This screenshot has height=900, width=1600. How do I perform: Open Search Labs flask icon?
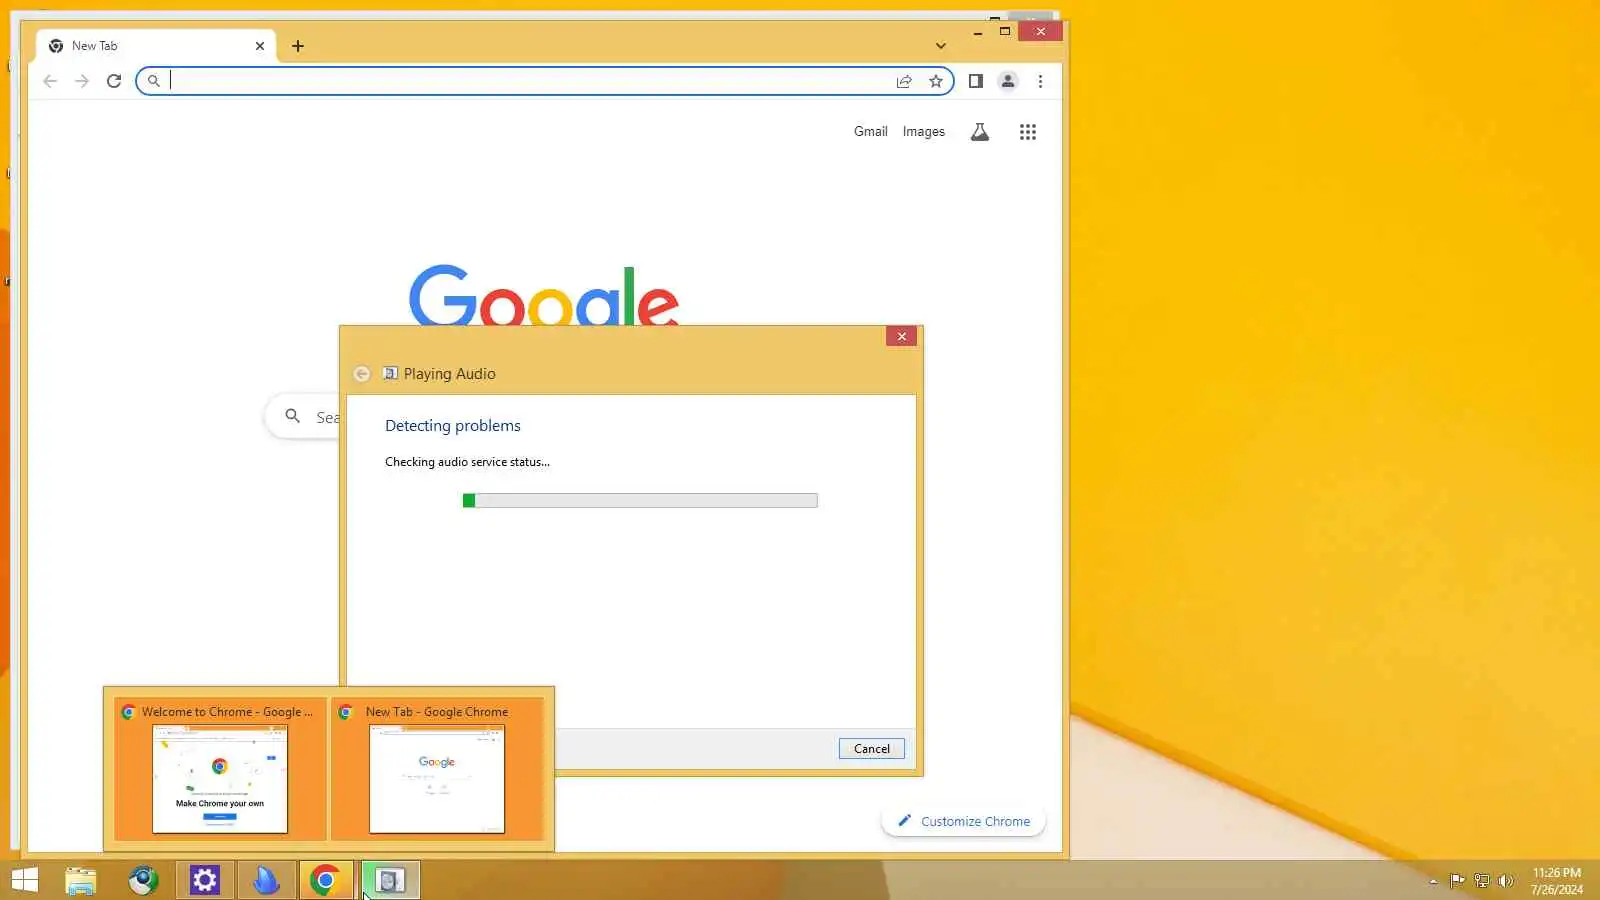point(980,132)
